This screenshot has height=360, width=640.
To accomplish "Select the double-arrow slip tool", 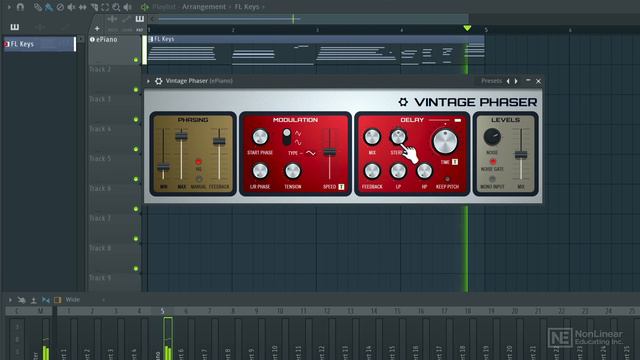I will pyautogui.click(x=82, y=7).
